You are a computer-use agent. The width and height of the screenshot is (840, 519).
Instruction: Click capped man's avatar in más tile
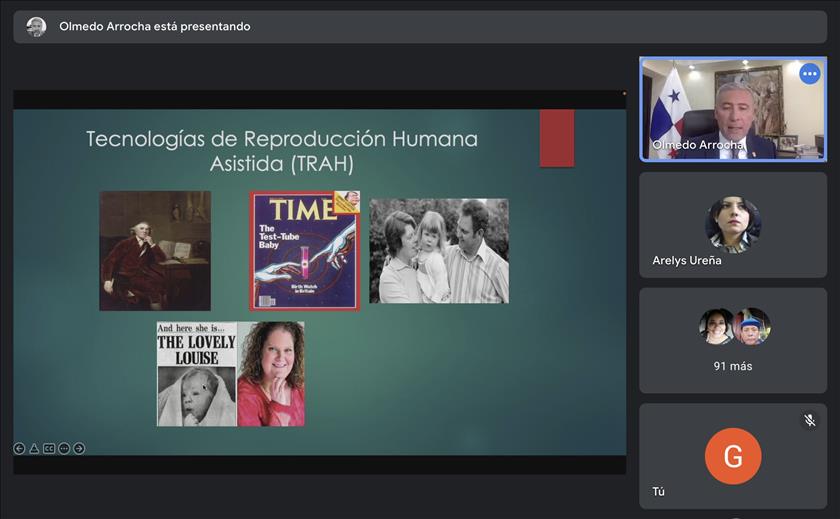752,326
